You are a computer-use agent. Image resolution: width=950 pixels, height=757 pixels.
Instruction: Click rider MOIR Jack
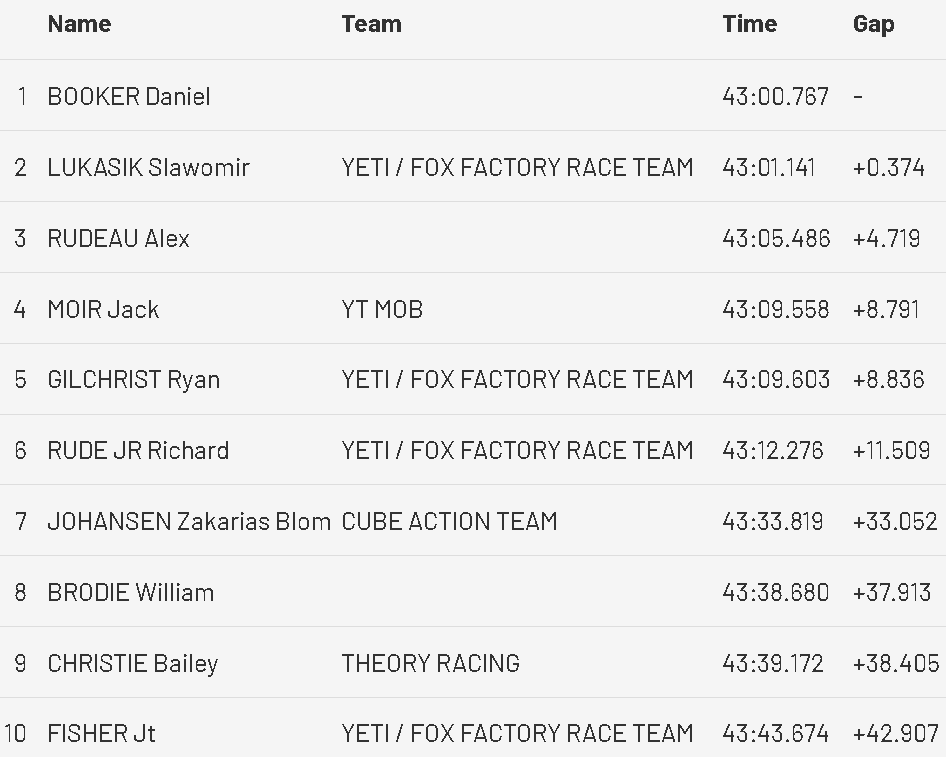(103, 309)
